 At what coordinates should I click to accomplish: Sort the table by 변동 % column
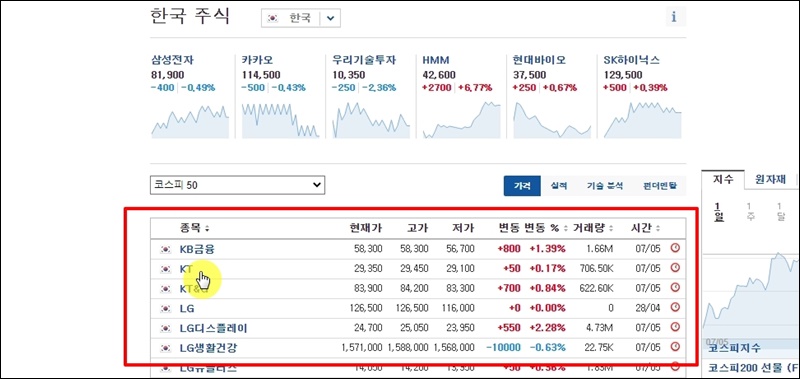coord(545,228)
